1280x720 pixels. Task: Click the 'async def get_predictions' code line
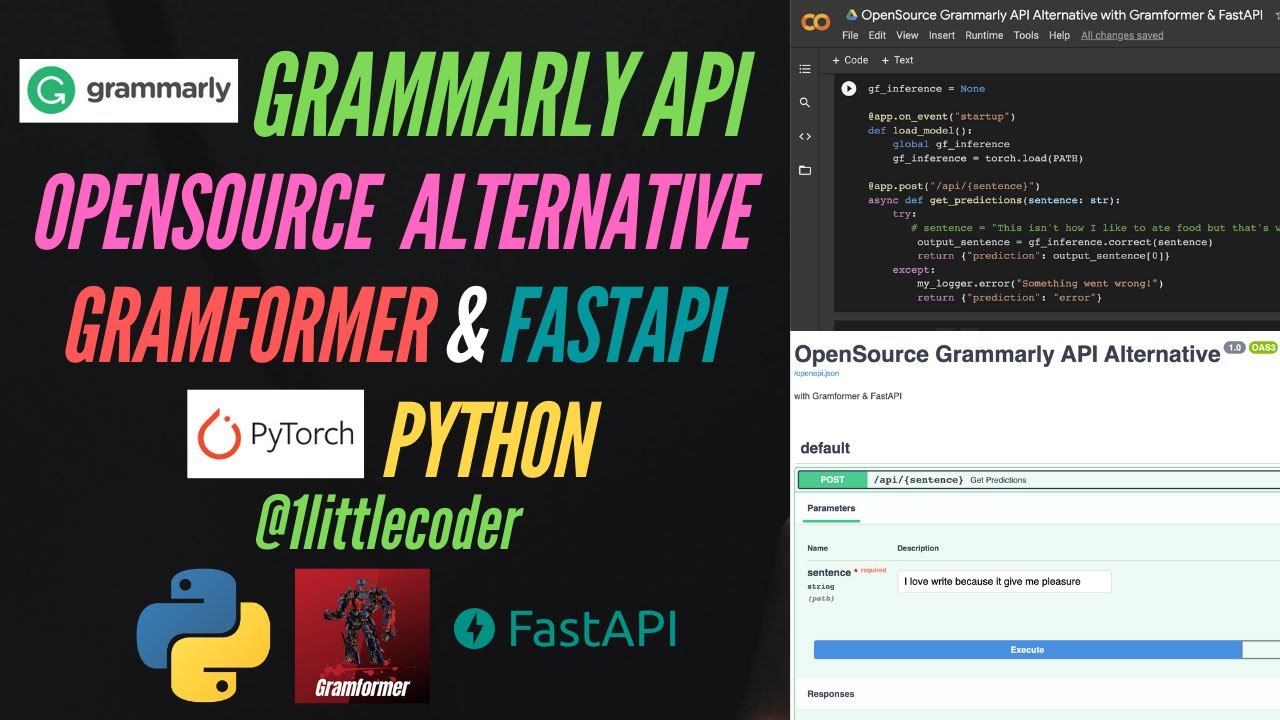(994, 201)
